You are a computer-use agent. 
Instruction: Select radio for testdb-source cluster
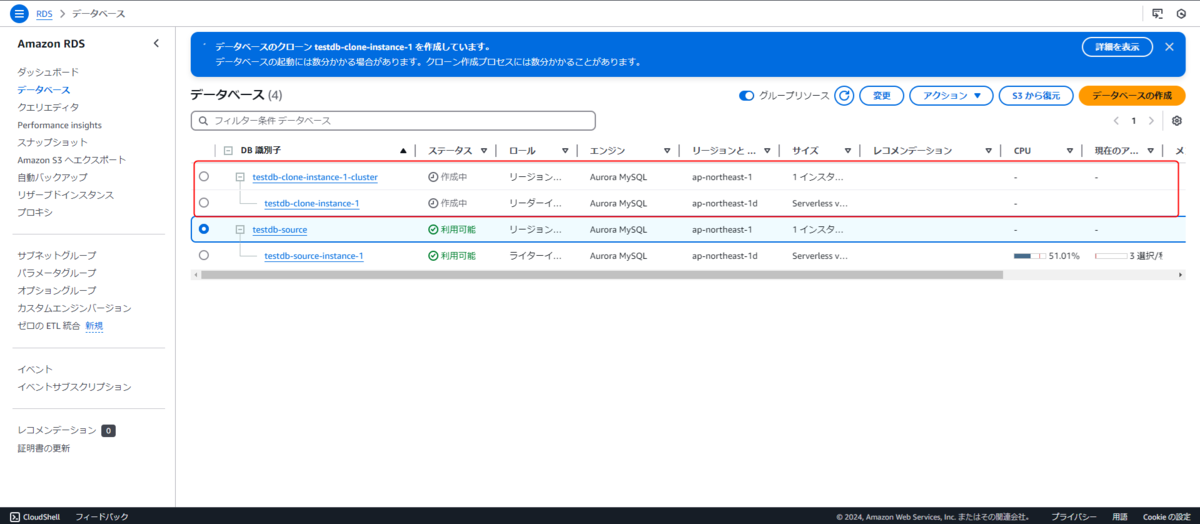[204, 229]
